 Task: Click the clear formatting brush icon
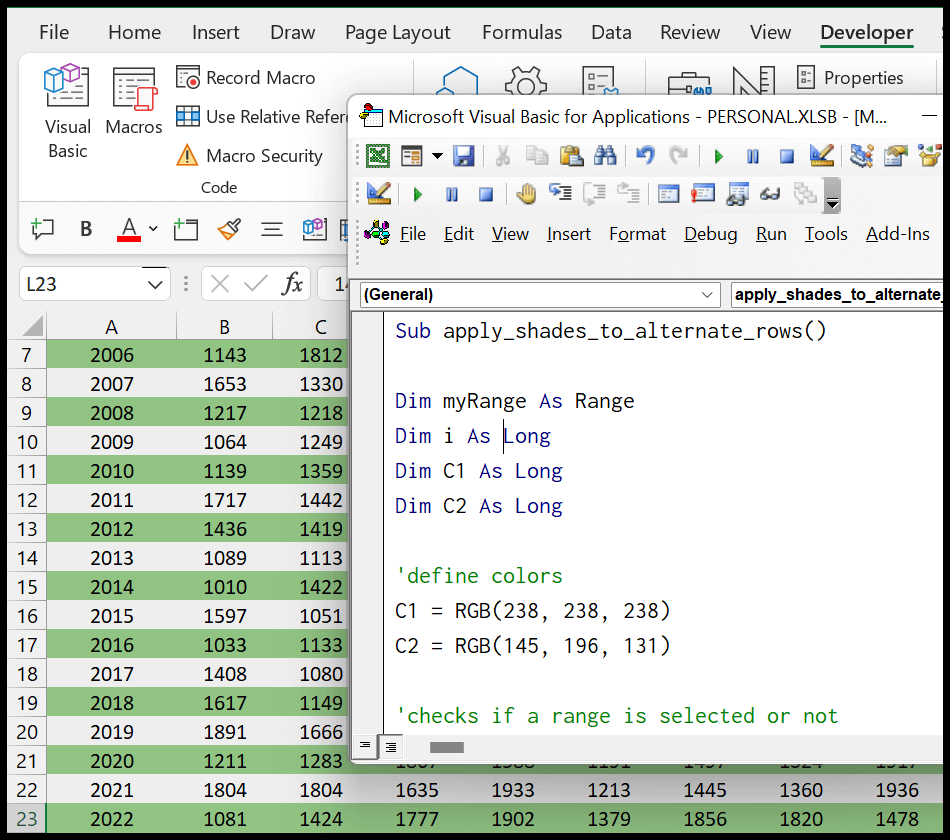coord(229,229)
